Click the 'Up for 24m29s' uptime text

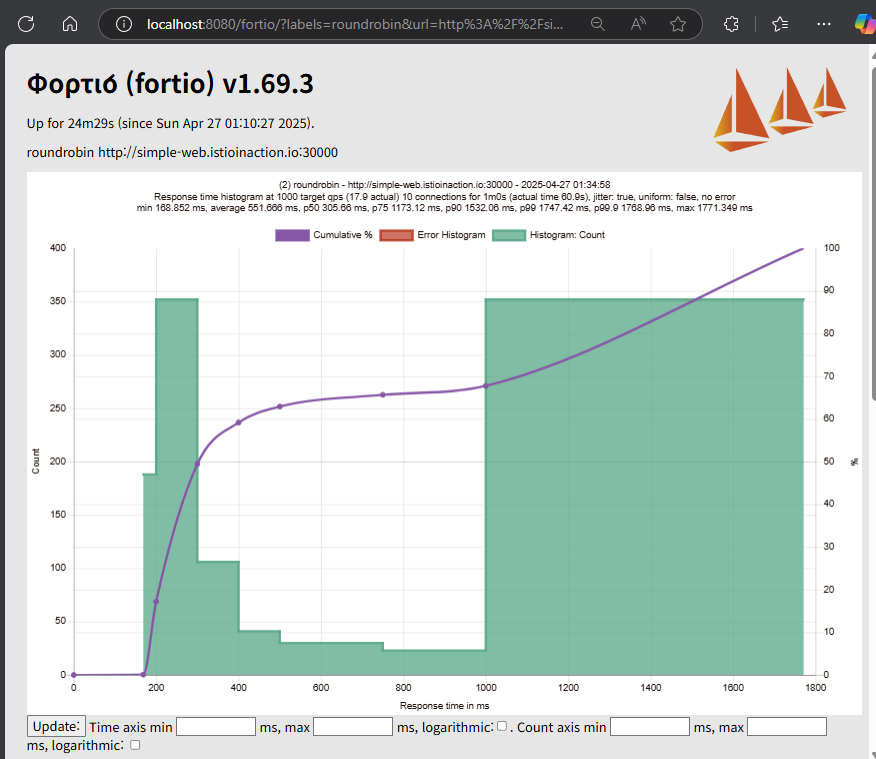(x=170, y=123)
